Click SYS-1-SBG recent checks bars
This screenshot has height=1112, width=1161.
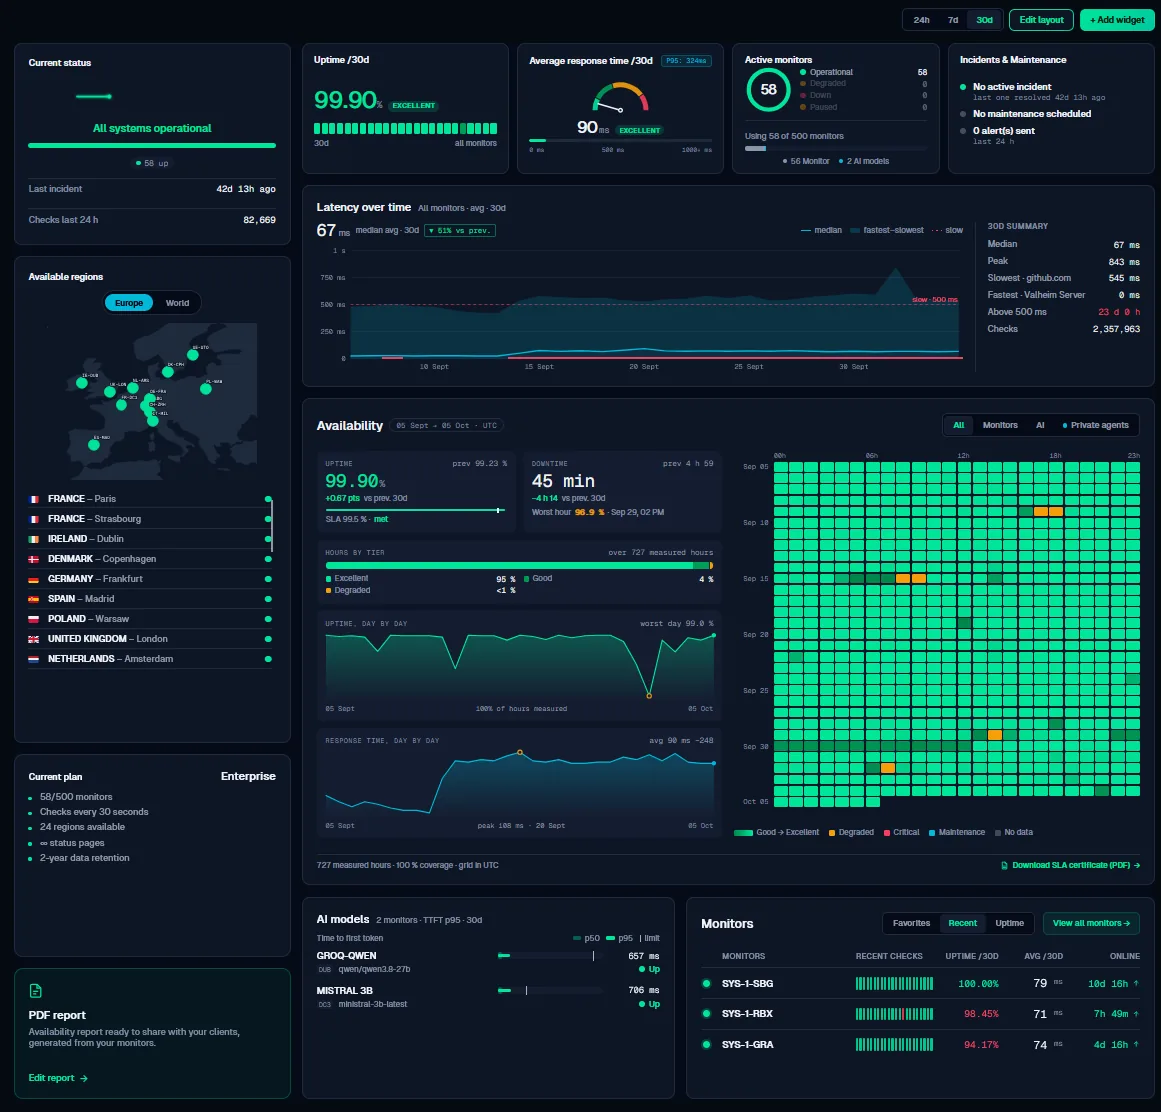pyautogui.click(x=894, y=983)
